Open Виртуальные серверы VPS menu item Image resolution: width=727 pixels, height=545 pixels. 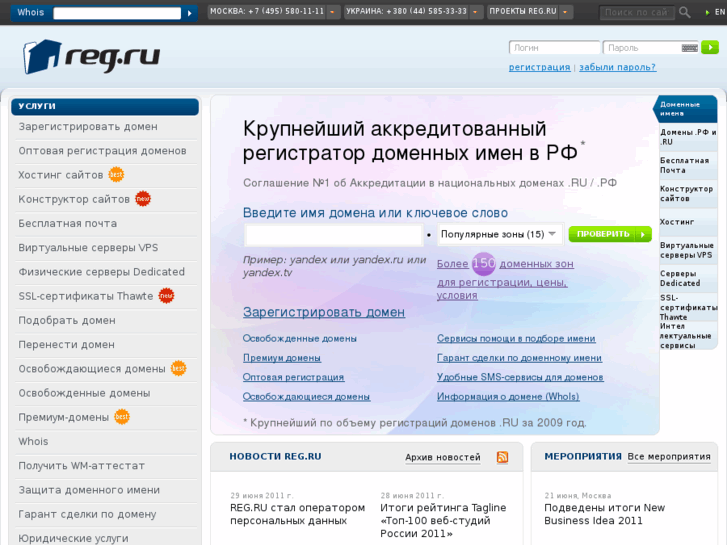point(88,248)
